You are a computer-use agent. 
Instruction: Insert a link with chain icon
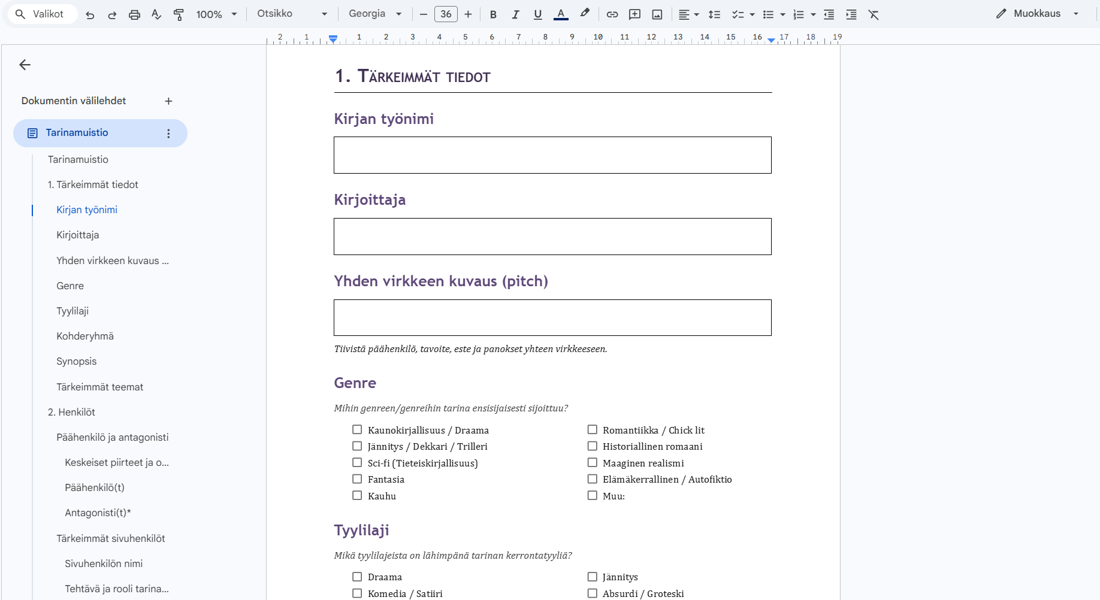[x=612, y=14]
